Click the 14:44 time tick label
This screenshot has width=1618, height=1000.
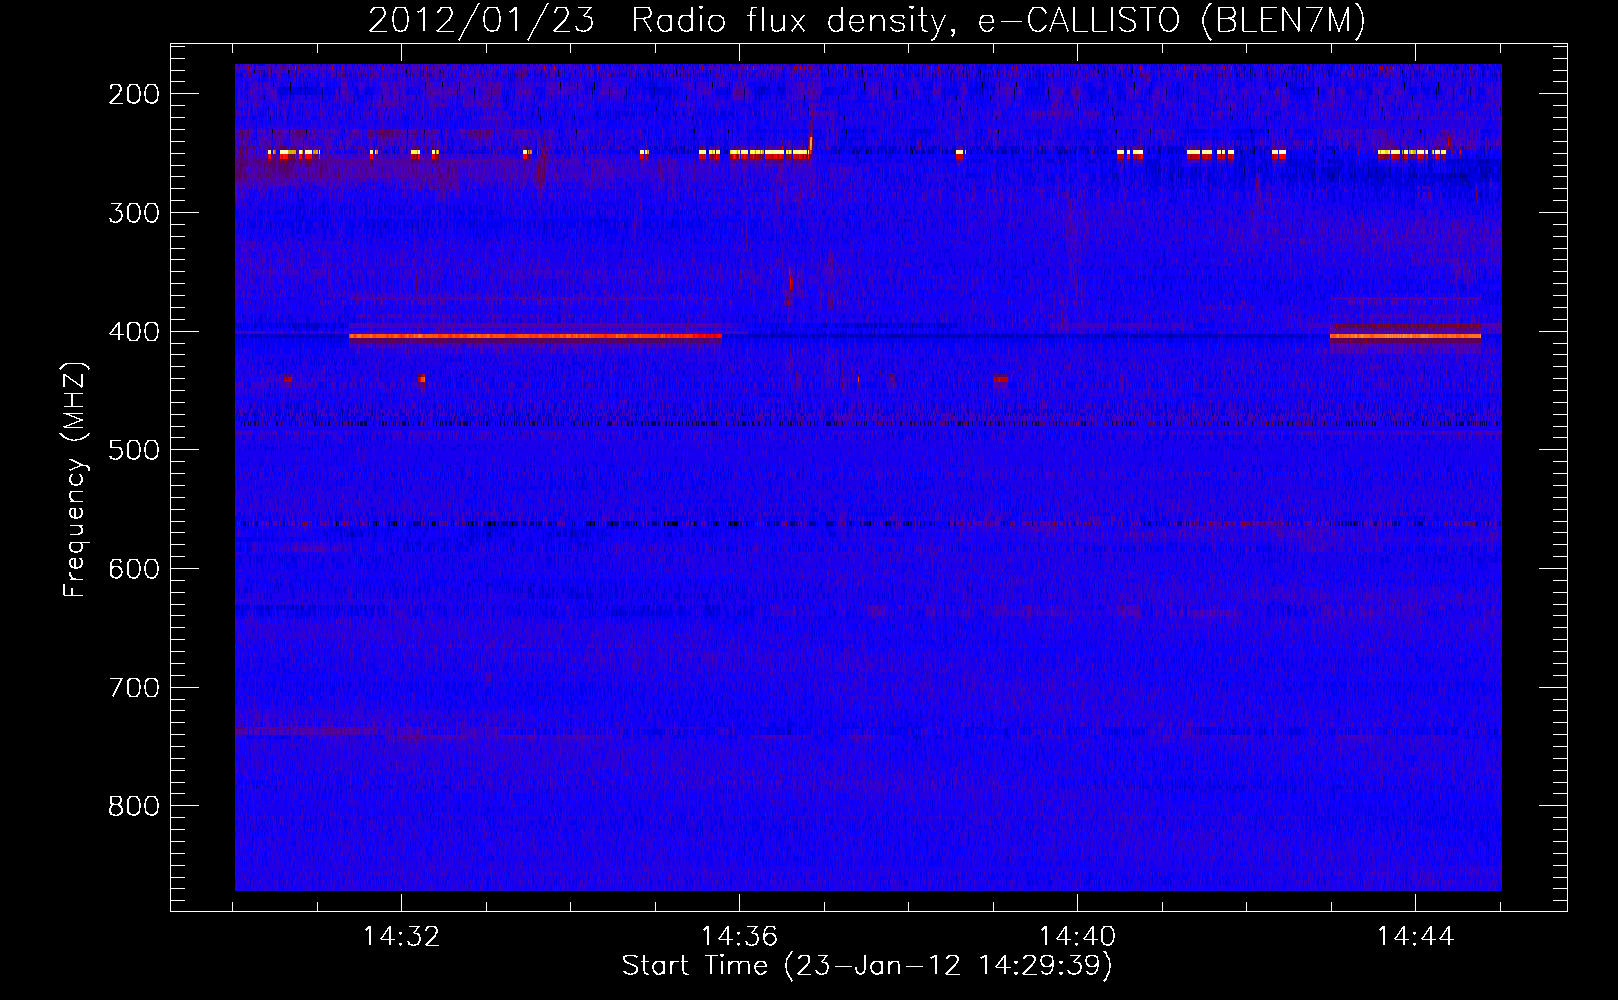click(1415, 936)
